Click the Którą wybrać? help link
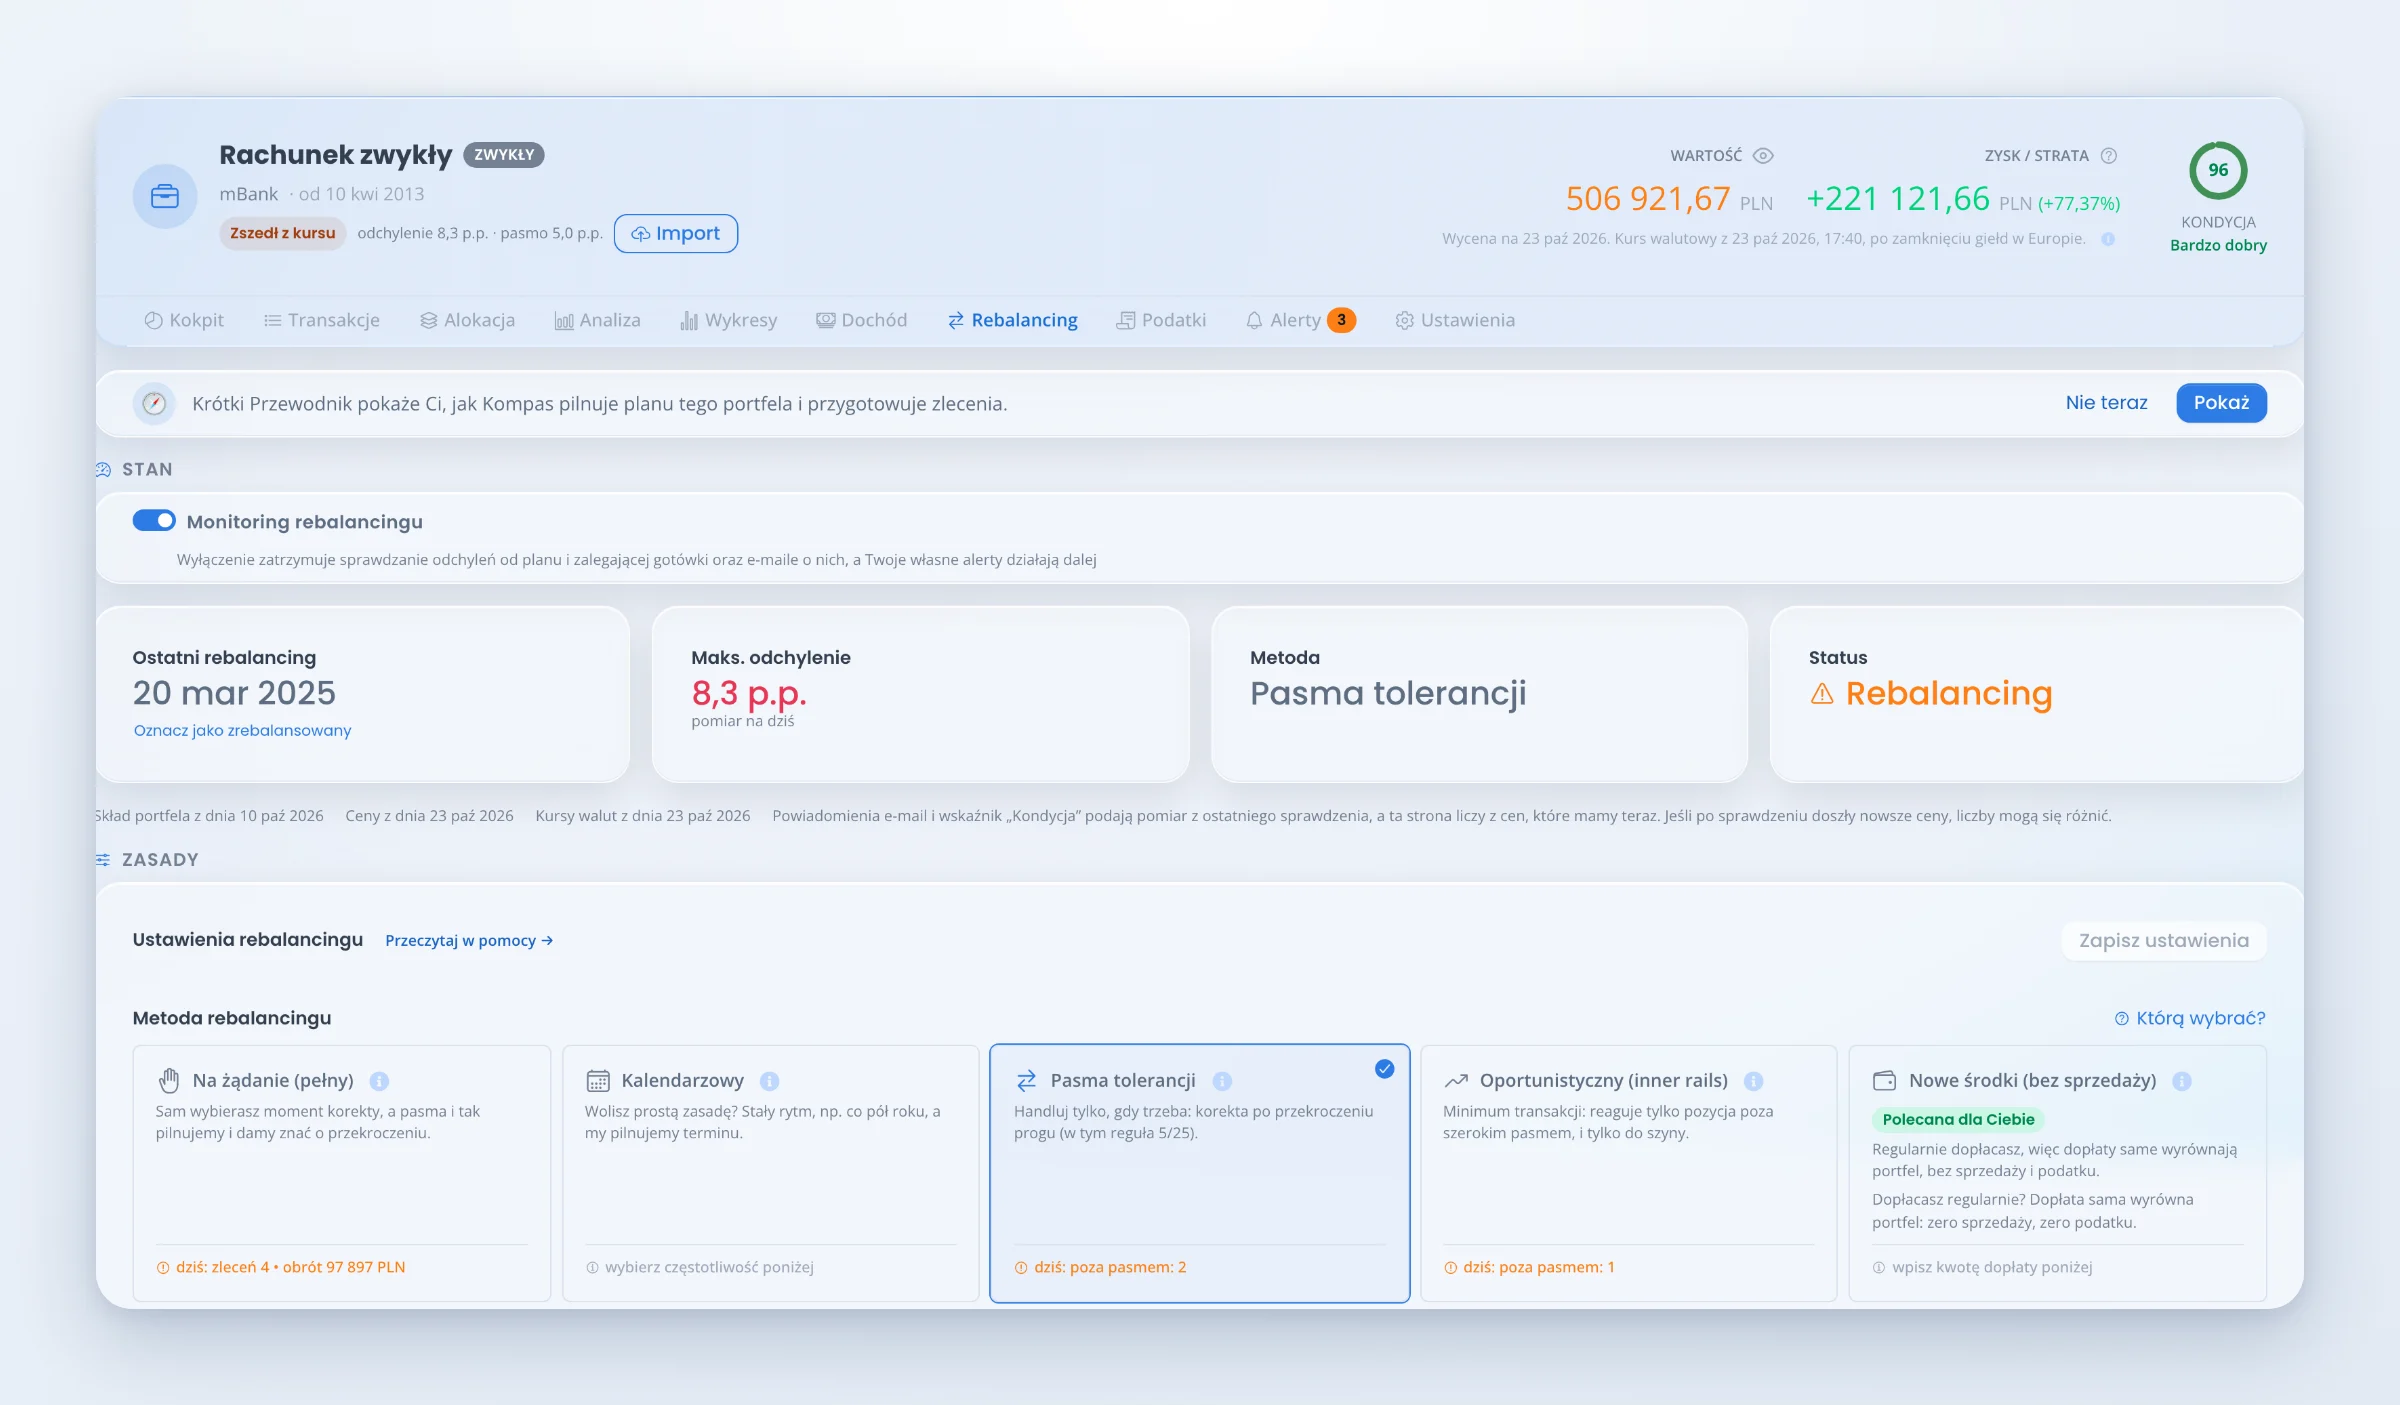Viewport: 2400px width, 1405px height. (2190, 1018)
